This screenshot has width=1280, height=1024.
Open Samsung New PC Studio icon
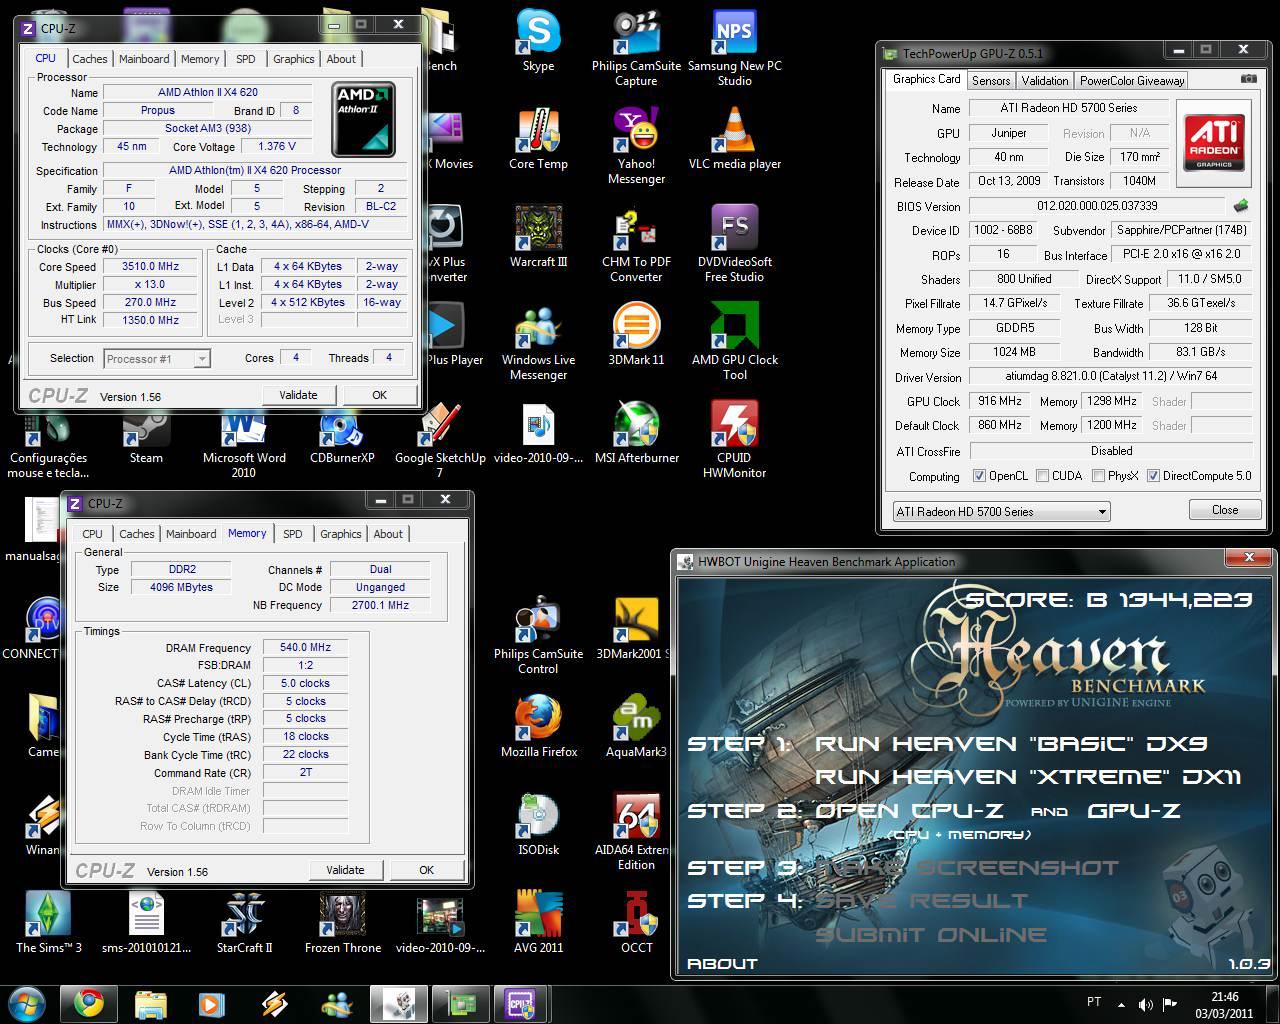pyautogui.click(x=734, y=47)
